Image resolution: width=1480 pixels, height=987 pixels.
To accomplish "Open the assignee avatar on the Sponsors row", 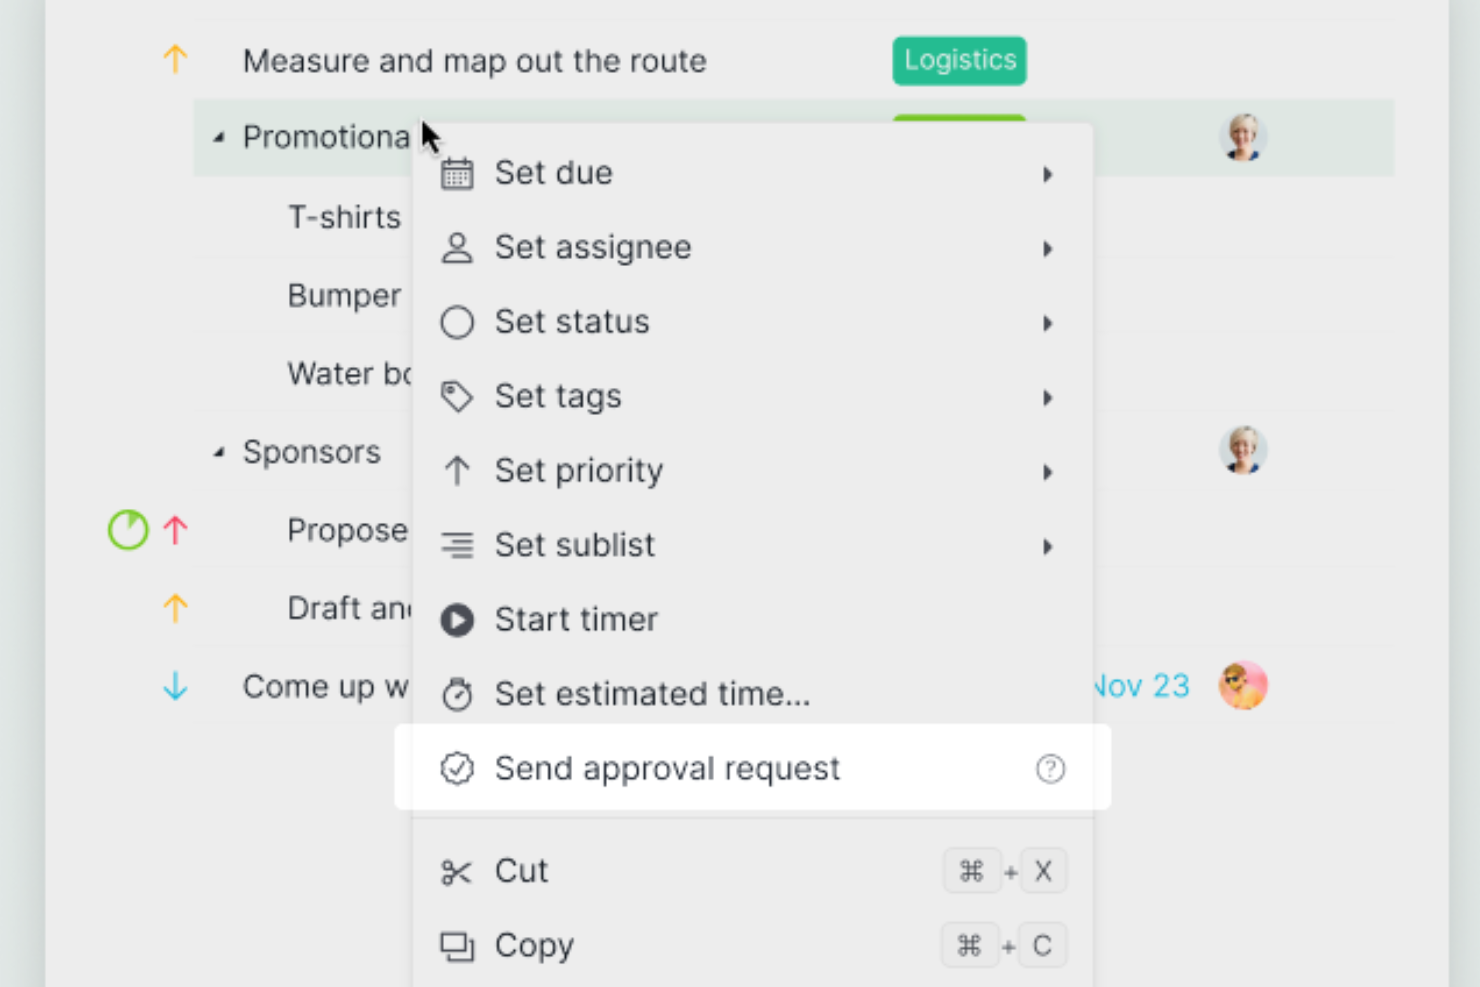I will coord(1243,450).
